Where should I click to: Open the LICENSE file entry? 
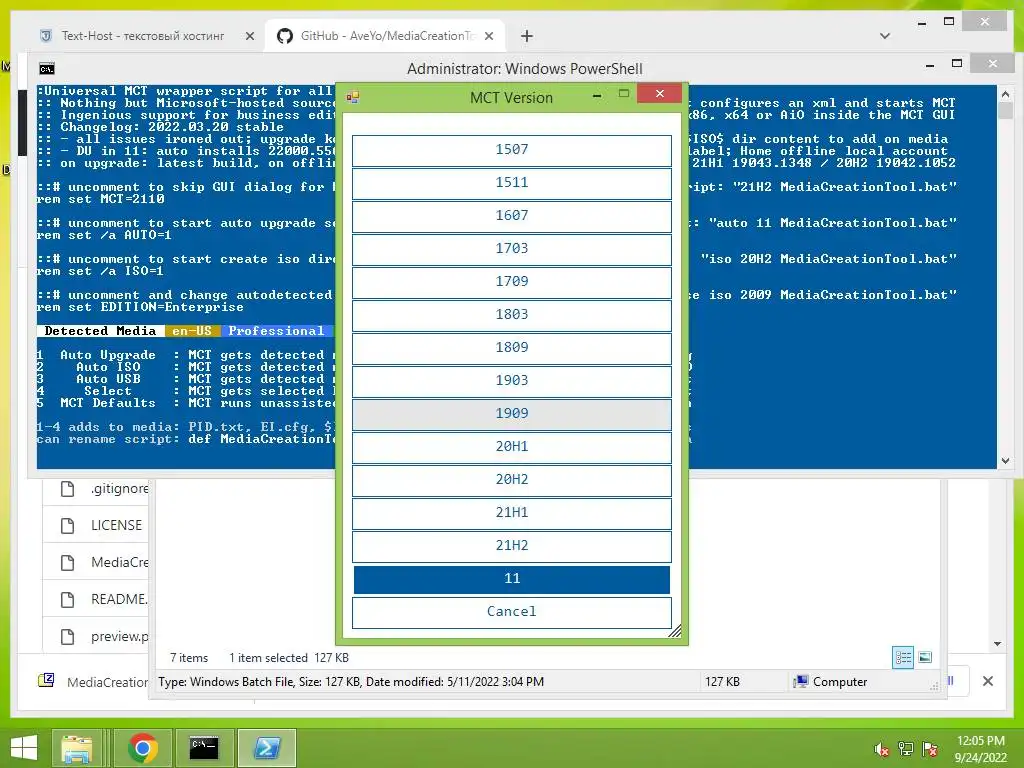(x=116, y=525)
